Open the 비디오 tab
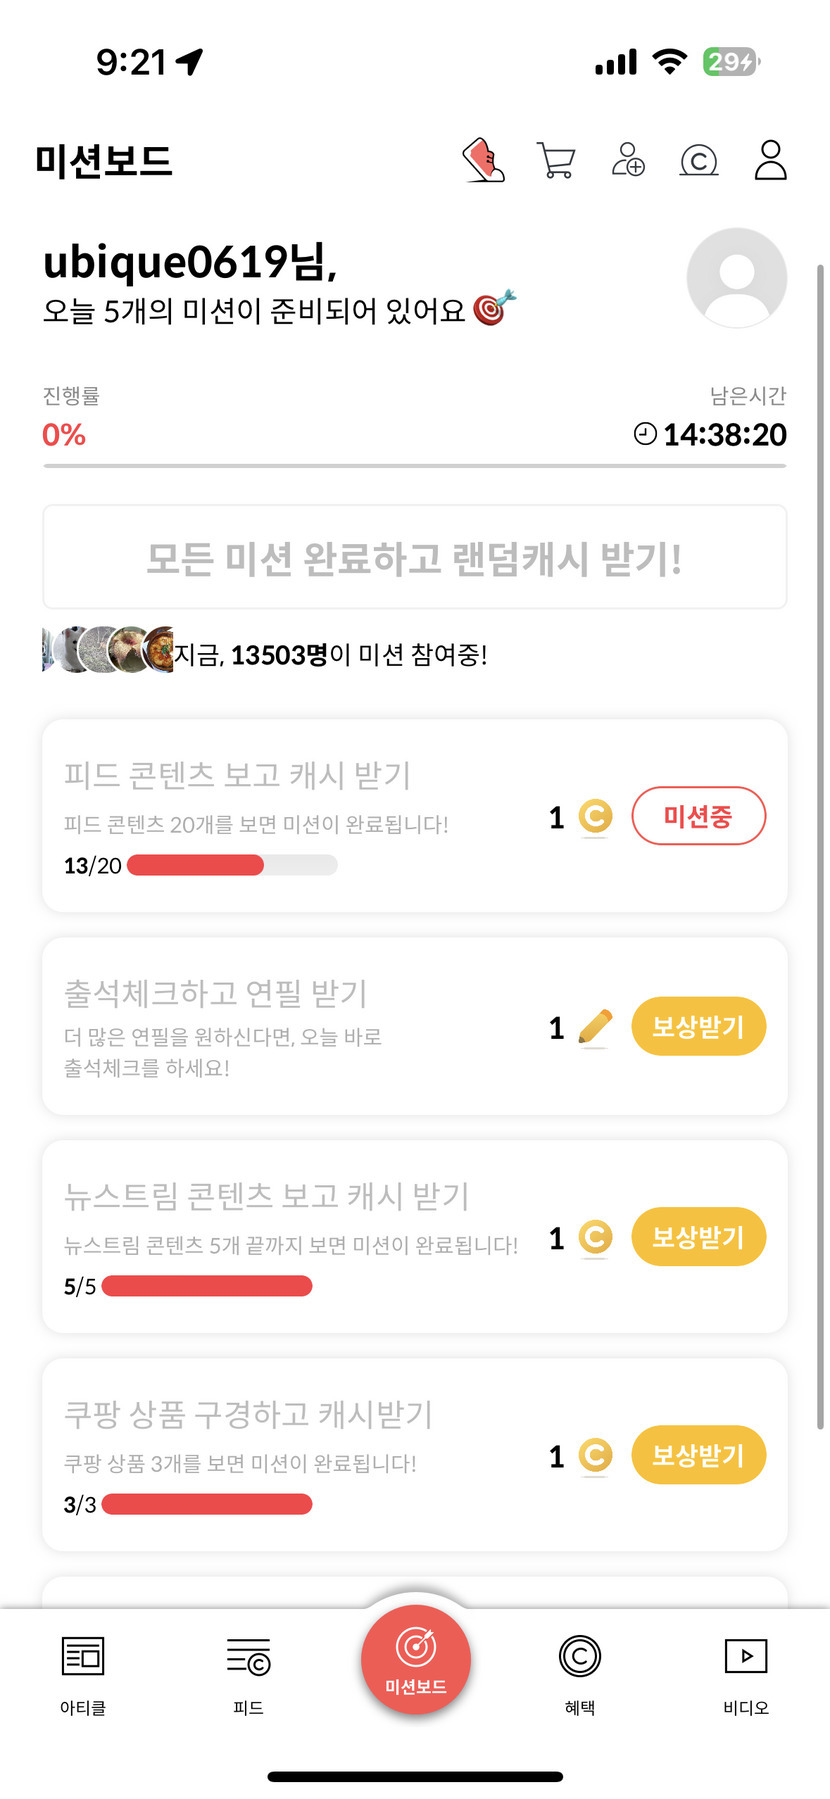Screen dimensions: 830x1799 coord(746,1672)
